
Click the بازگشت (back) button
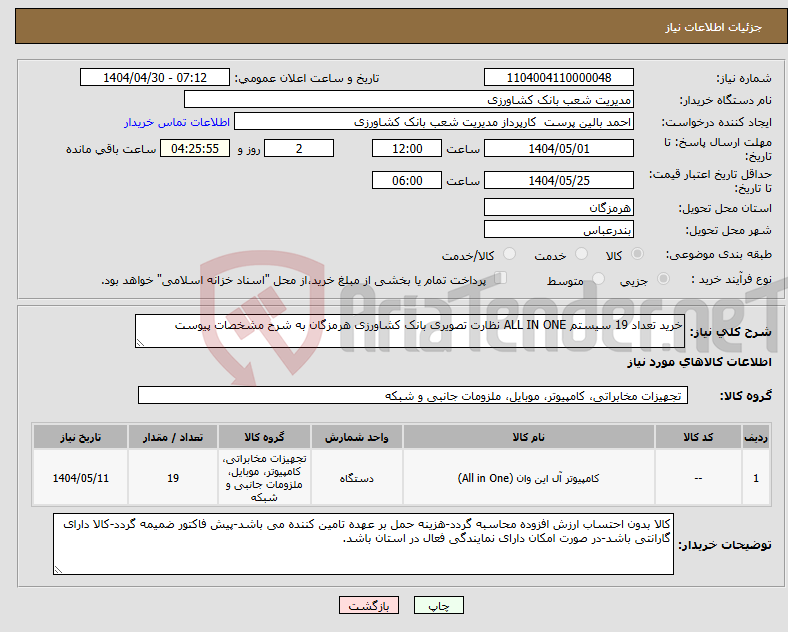[x=369, y=605]
